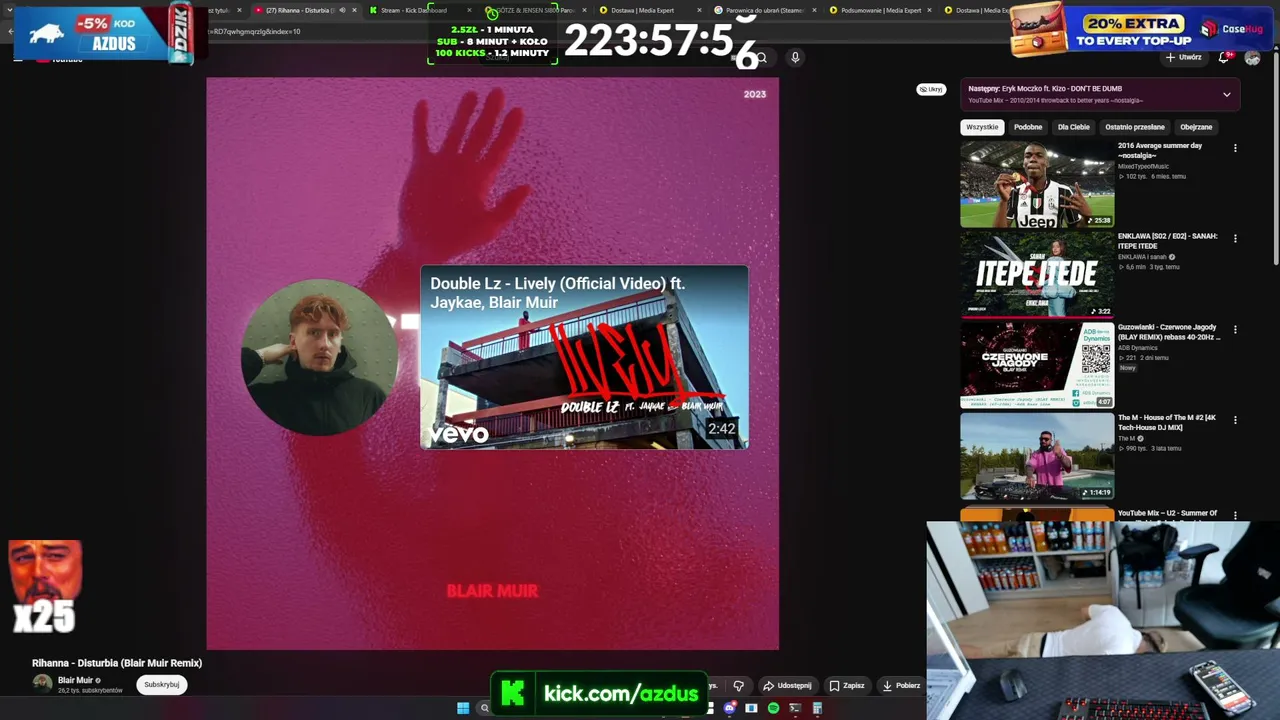
Task: Open the ADB Dynamics channel name
Action: [1139, 347]
